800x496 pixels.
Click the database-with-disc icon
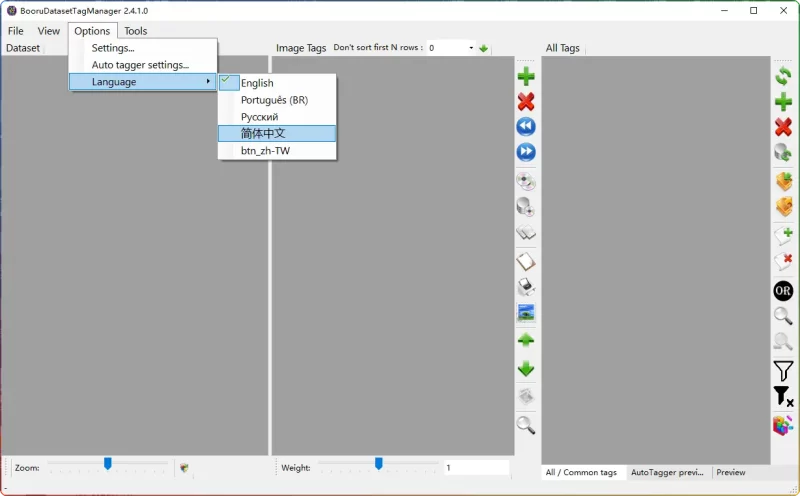526,207
